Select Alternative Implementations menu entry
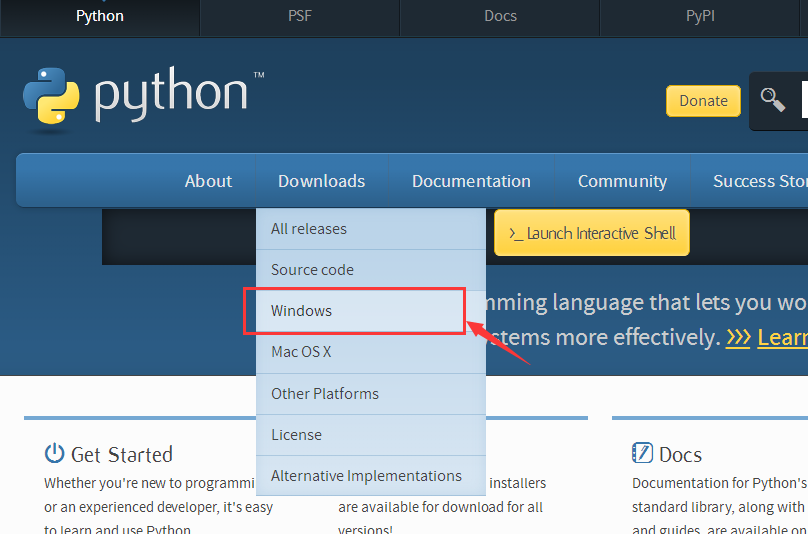The image size is (808, 534). (x=366, y=476)
